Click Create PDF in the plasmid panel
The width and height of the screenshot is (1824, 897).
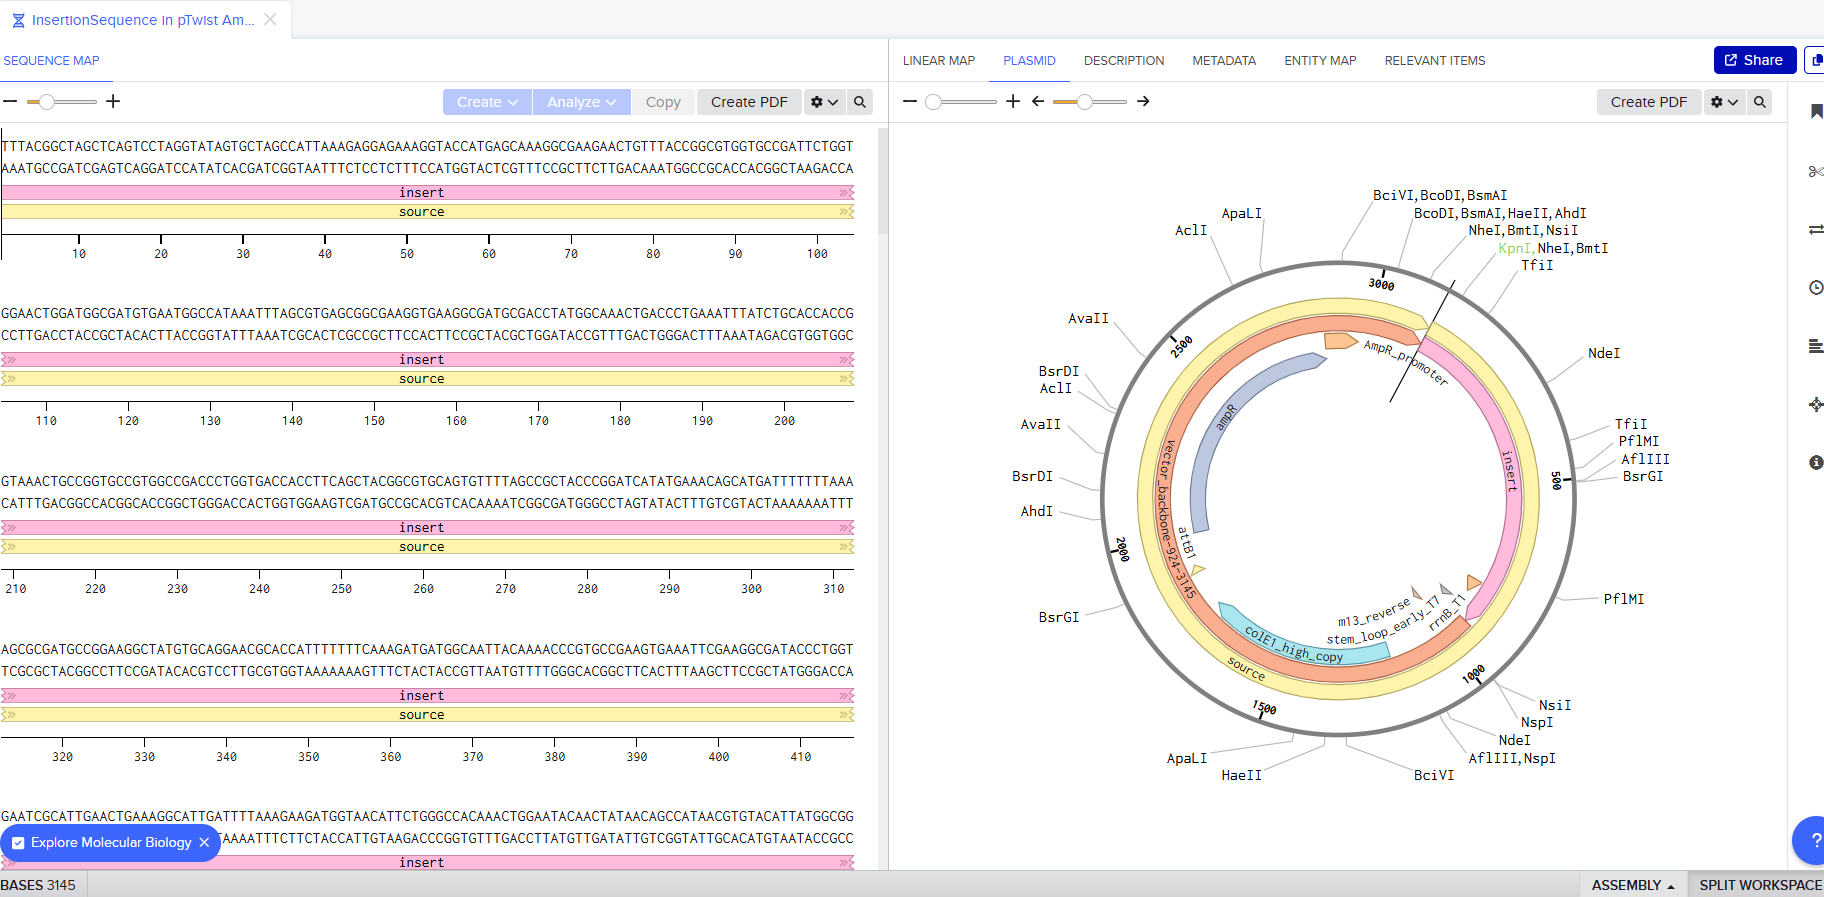(x=1648, y=102)
